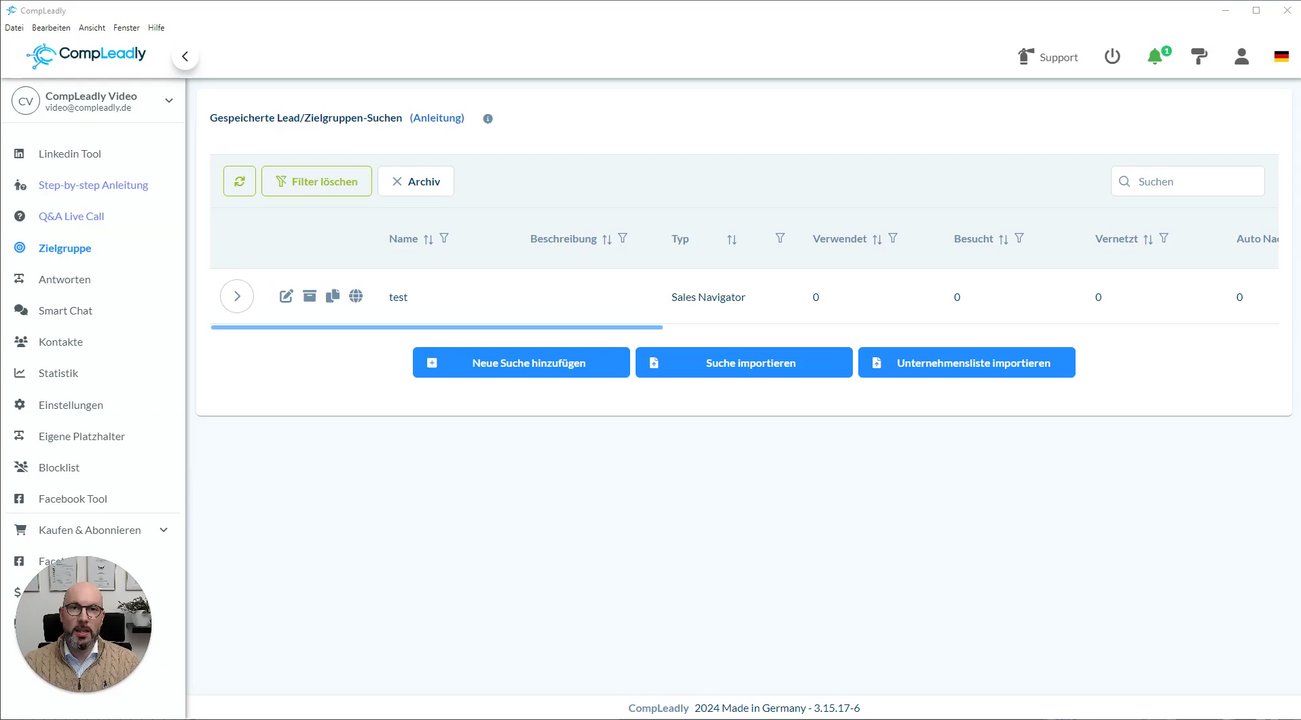Screen dimensions: 1301x720
Task: Sort by Beschreibung column
Action: [607, 239]
